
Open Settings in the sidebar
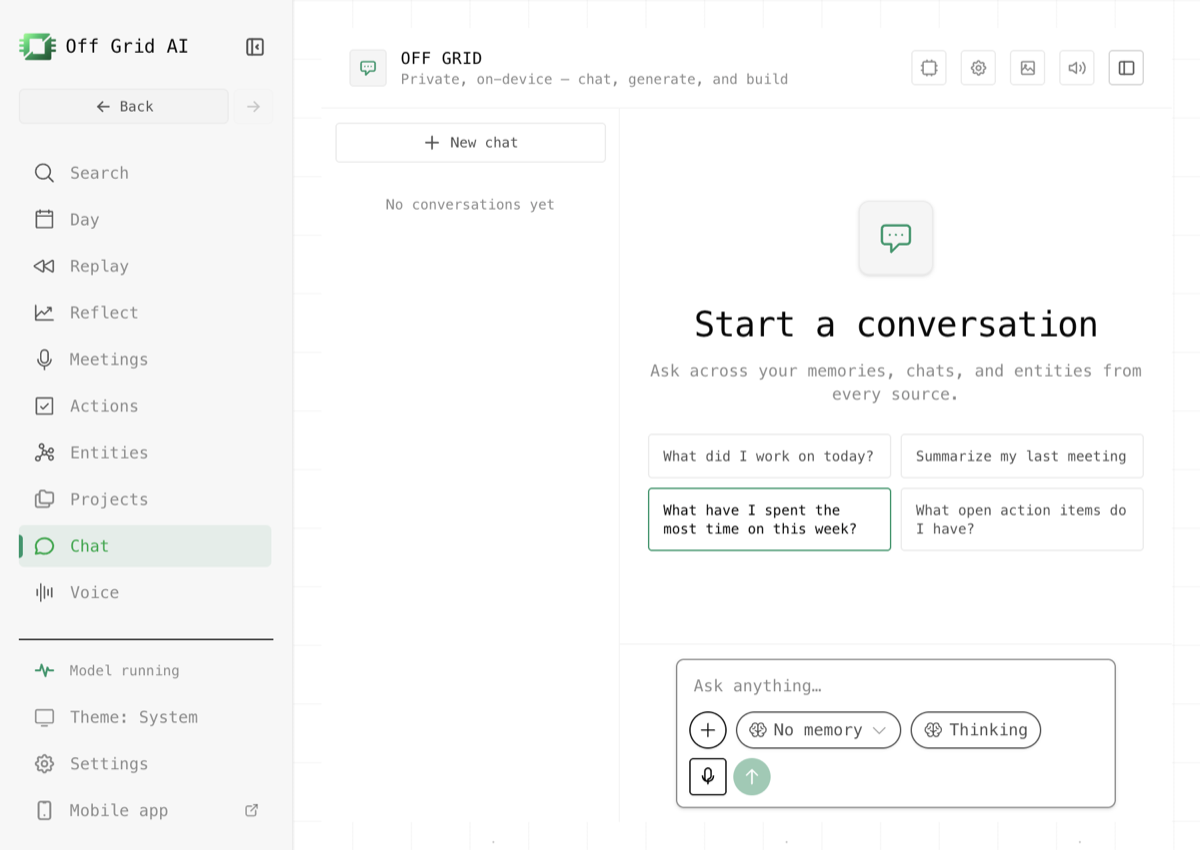[x=145, y=764]
